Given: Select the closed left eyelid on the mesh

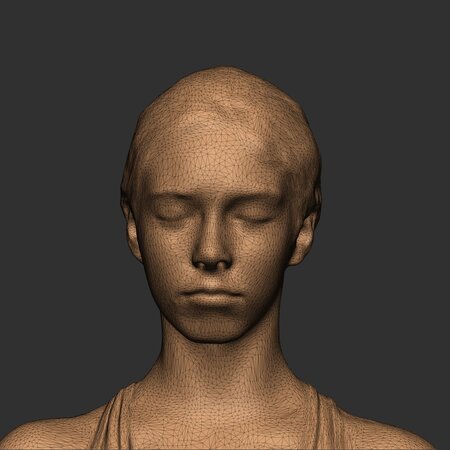Looking at the screenshot, I should [x=172, y=212].
